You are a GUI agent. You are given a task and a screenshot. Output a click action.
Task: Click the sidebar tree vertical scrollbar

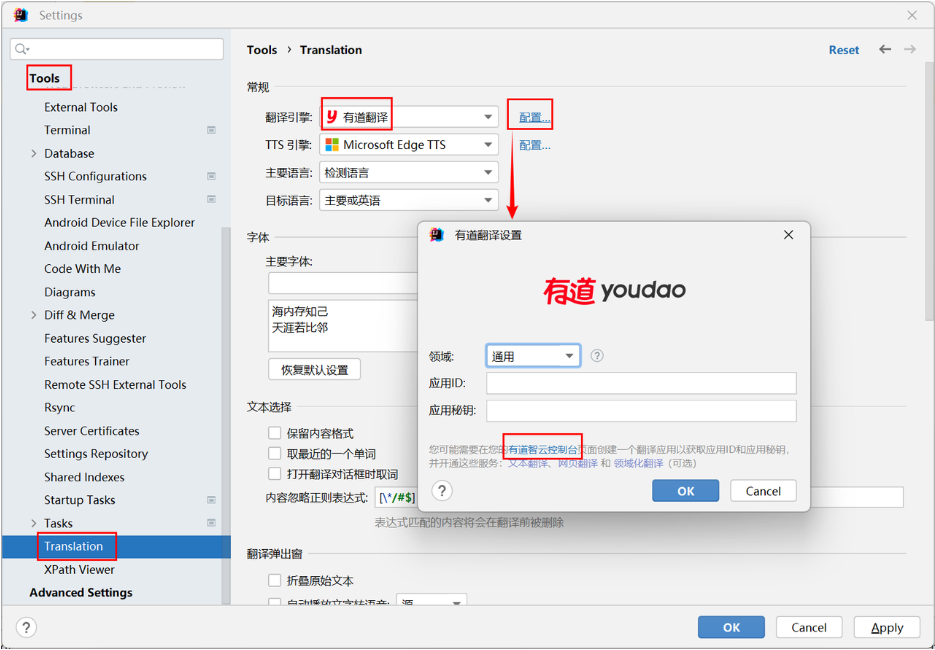[226, 416]
